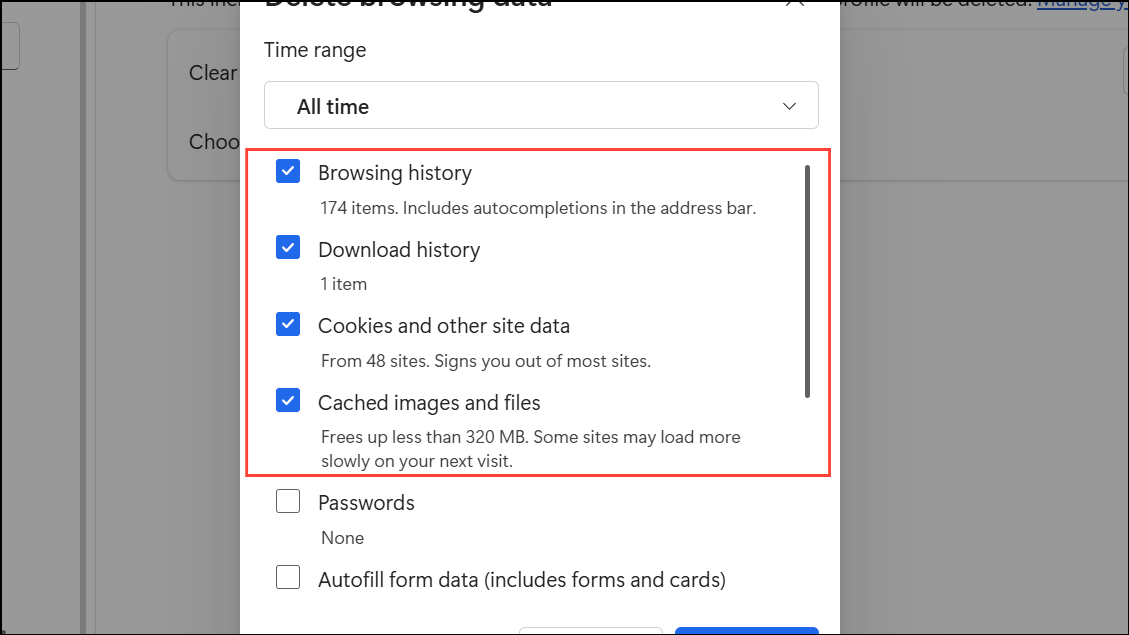Screen dimensions: 1129x635
Task: Click the 'Time range' heading label
Action: 315,50
